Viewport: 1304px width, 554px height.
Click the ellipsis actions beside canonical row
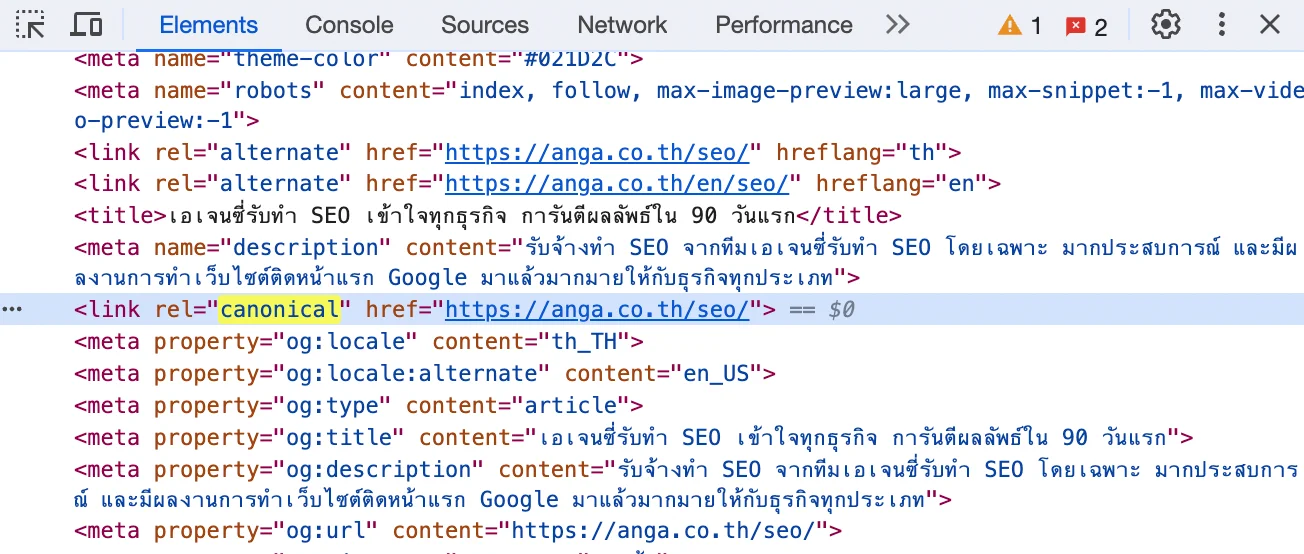[x=12, y=310]
